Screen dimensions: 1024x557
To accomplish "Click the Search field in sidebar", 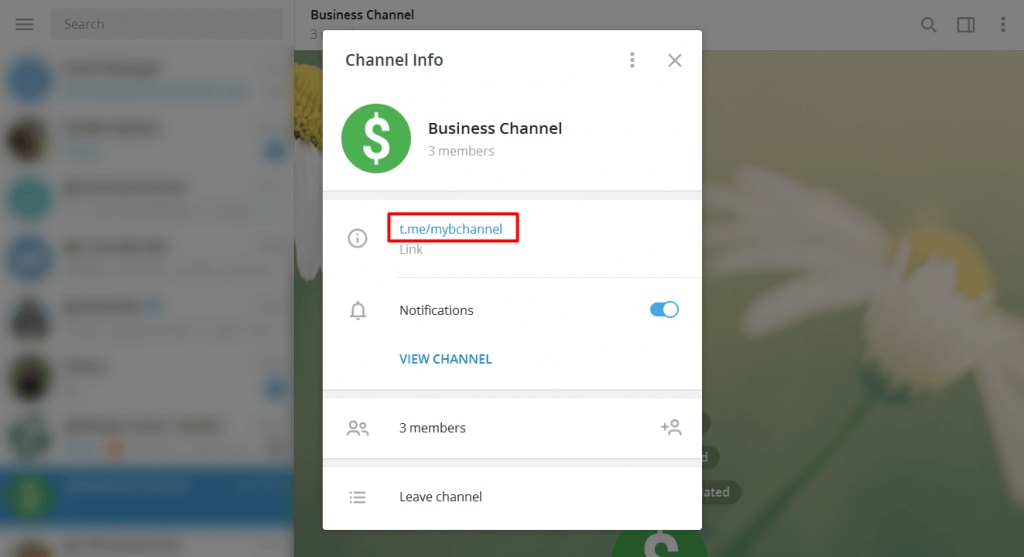I will click(167, 24).
